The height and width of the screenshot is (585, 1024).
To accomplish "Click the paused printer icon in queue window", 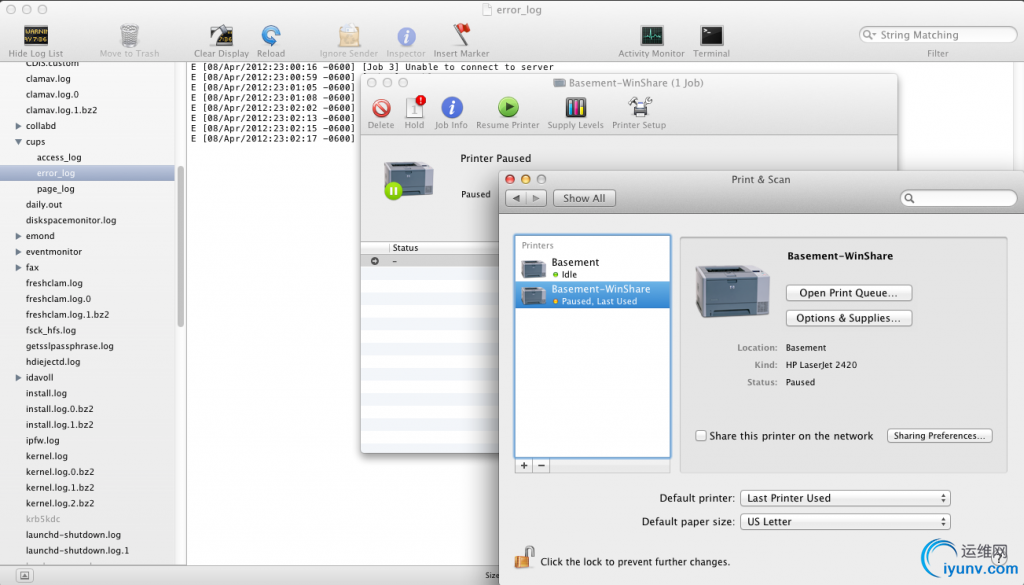I will [408, 180].
